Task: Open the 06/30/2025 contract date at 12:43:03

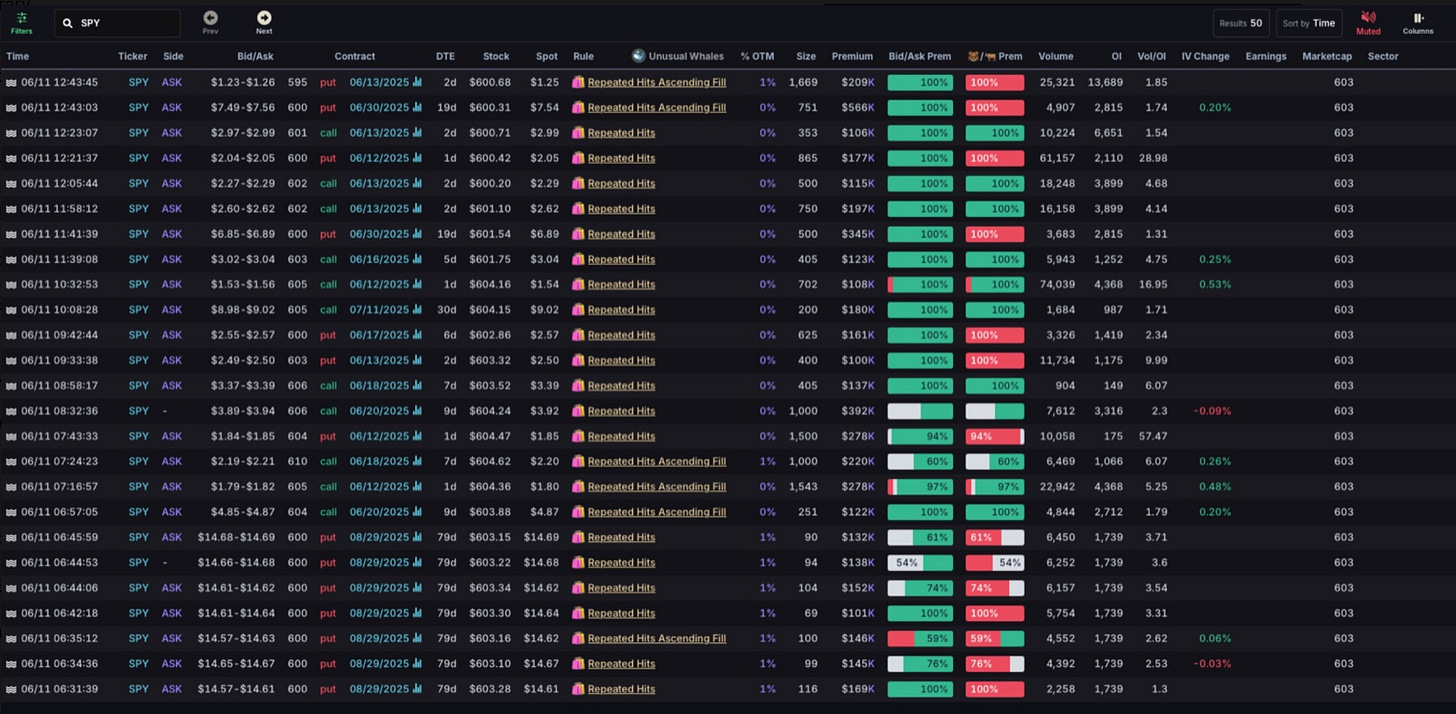Action: point(379,107)
